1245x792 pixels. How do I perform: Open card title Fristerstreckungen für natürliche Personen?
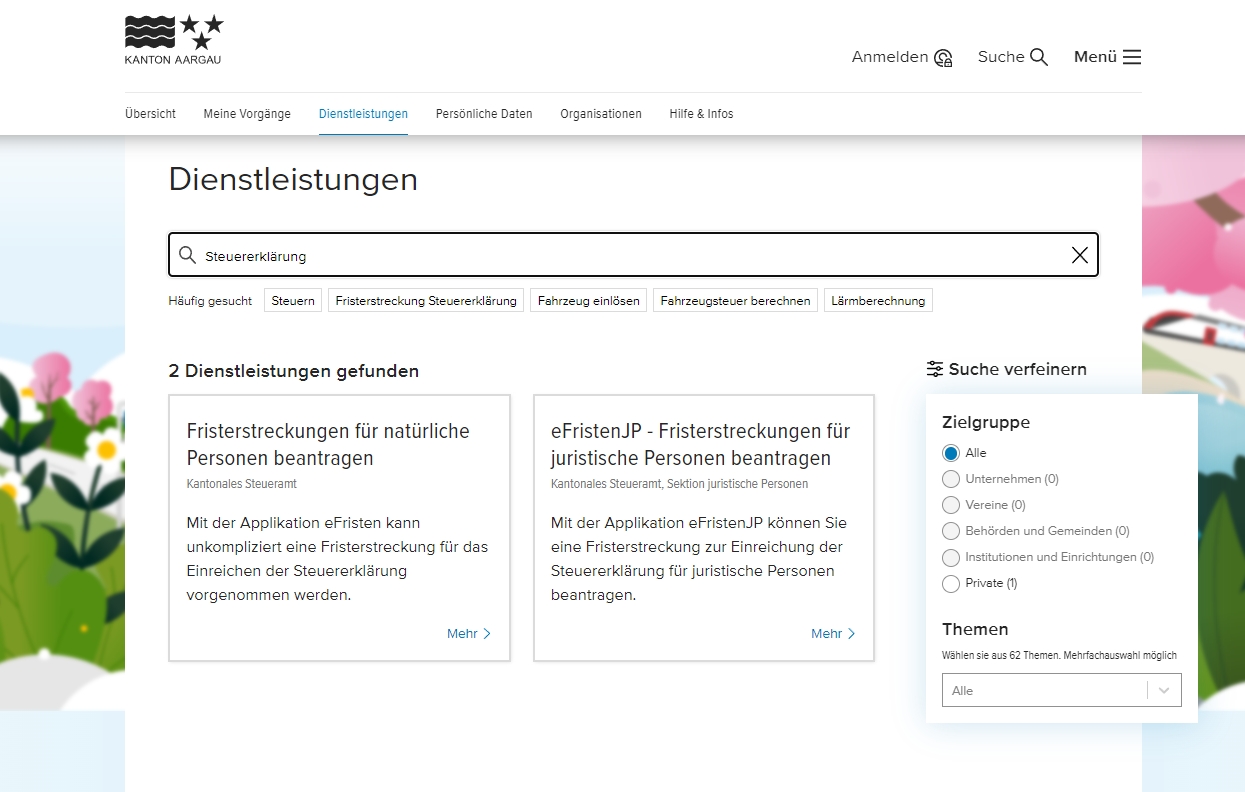(x=328, y=445)
